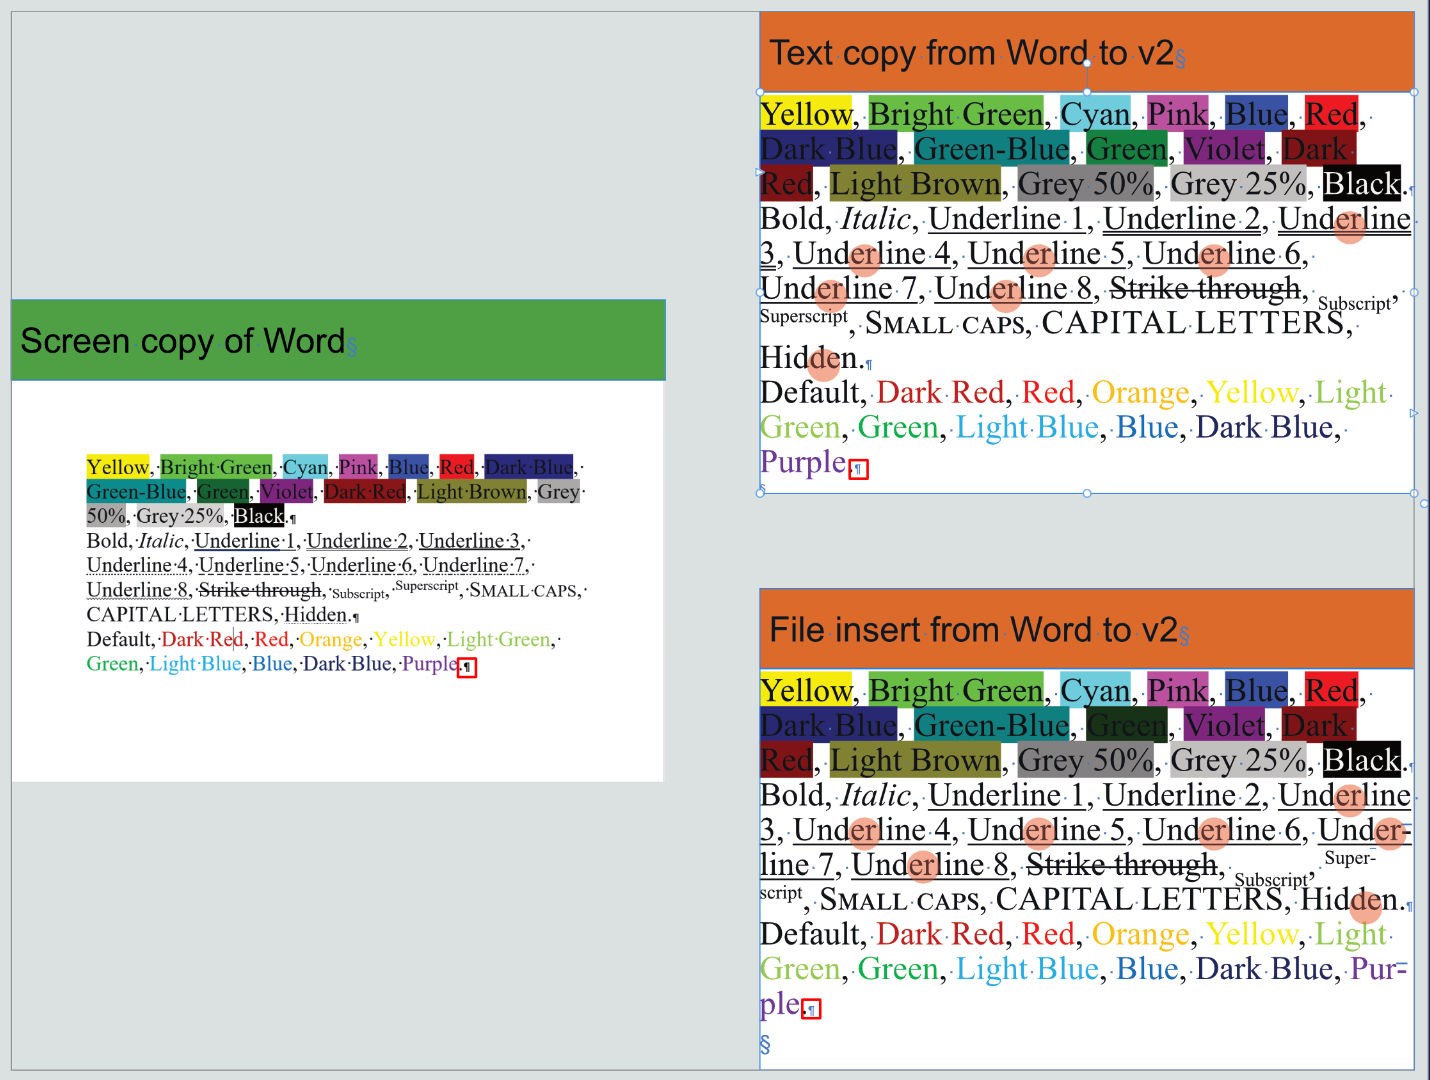The height and width of the screenshot is (1080, 1430).
Task: Click 'Orange' in the Word screen copy image
Action: [x=331, y=639]
